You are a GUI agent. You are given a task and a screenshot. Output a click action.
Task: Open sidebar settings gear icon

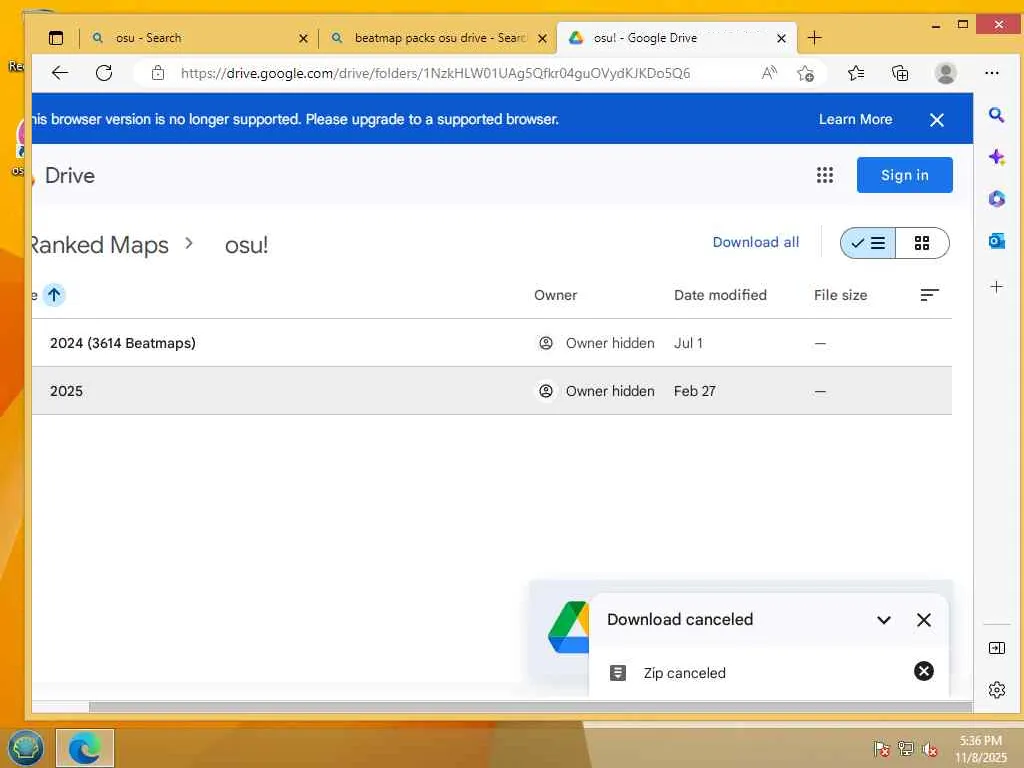point(997,690)
